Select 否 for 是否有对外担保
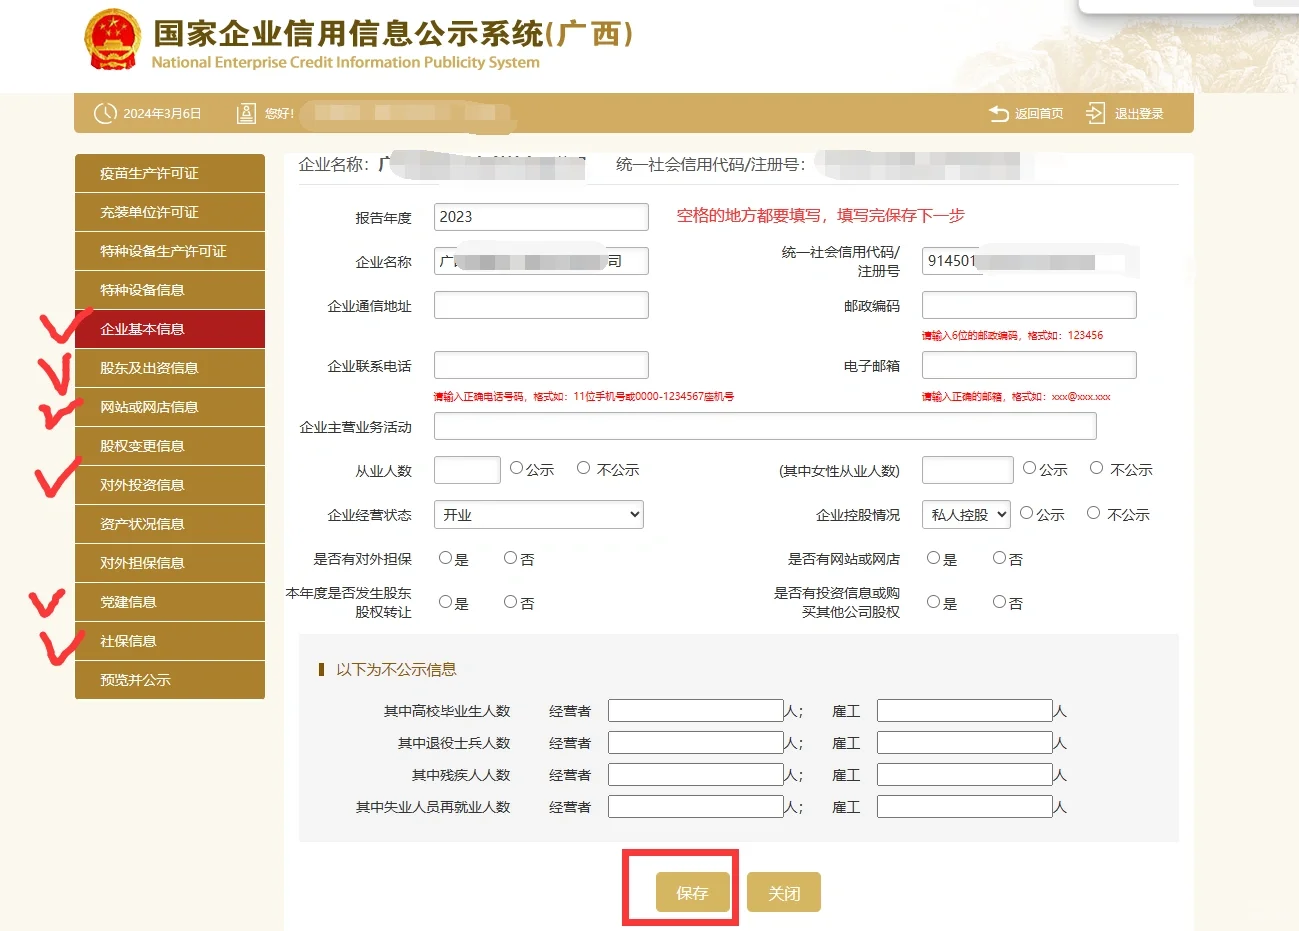This screenshot has width=1299, height=931. tap(511, 558)
